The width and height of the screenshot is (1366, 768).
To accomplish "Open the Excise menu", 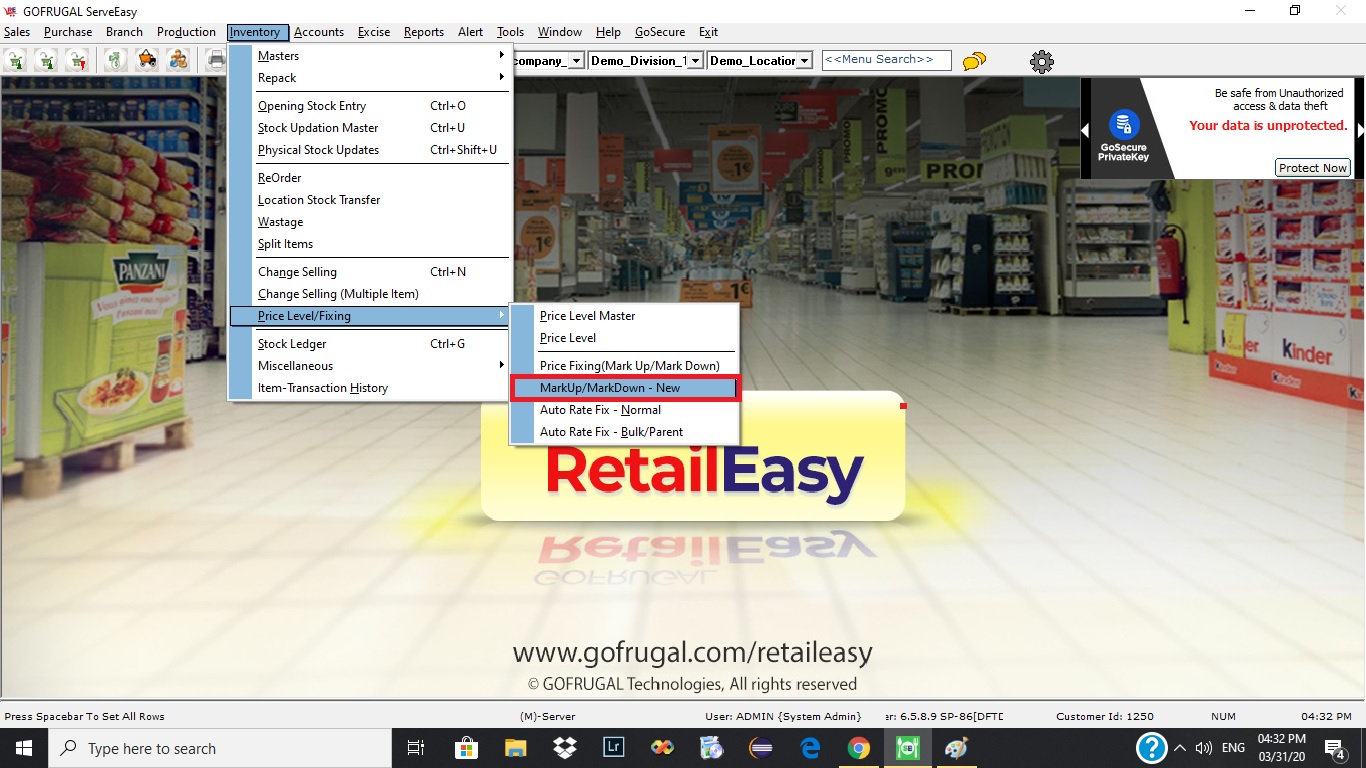I will click(x=374, y=32).
